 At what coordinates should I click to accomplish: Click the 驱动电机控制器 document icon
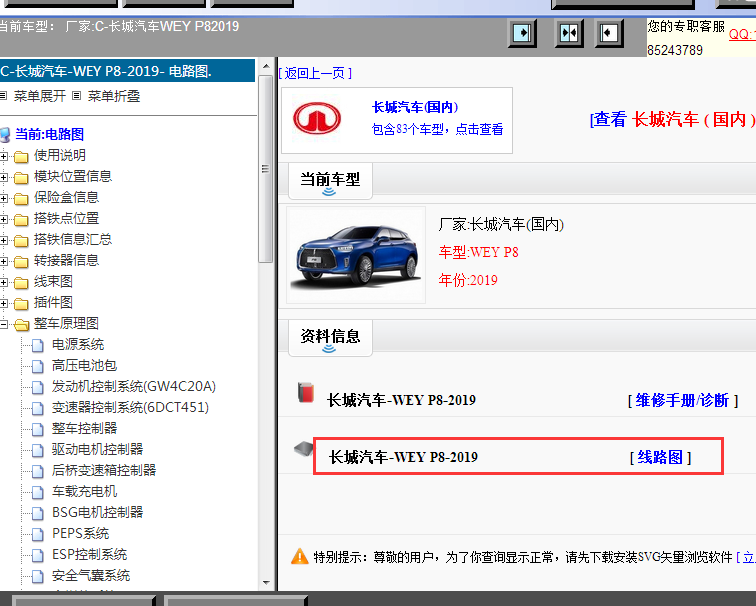coord(38,450)
